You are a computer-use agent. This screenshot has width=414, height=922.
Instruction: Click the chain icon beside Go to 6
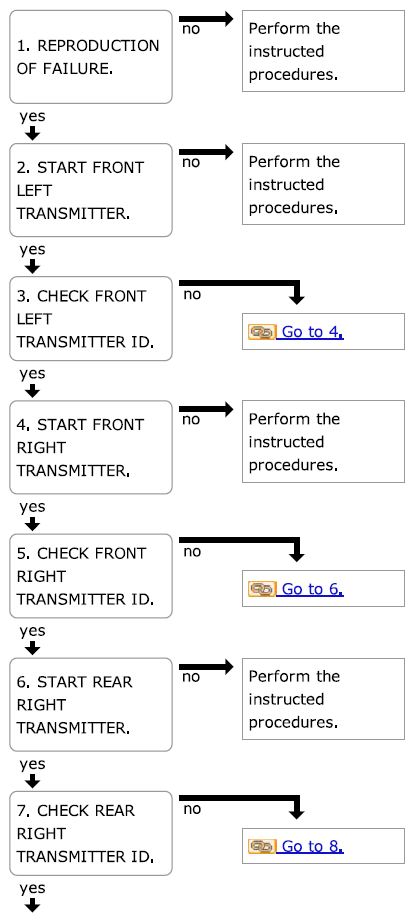pos(262,589)
